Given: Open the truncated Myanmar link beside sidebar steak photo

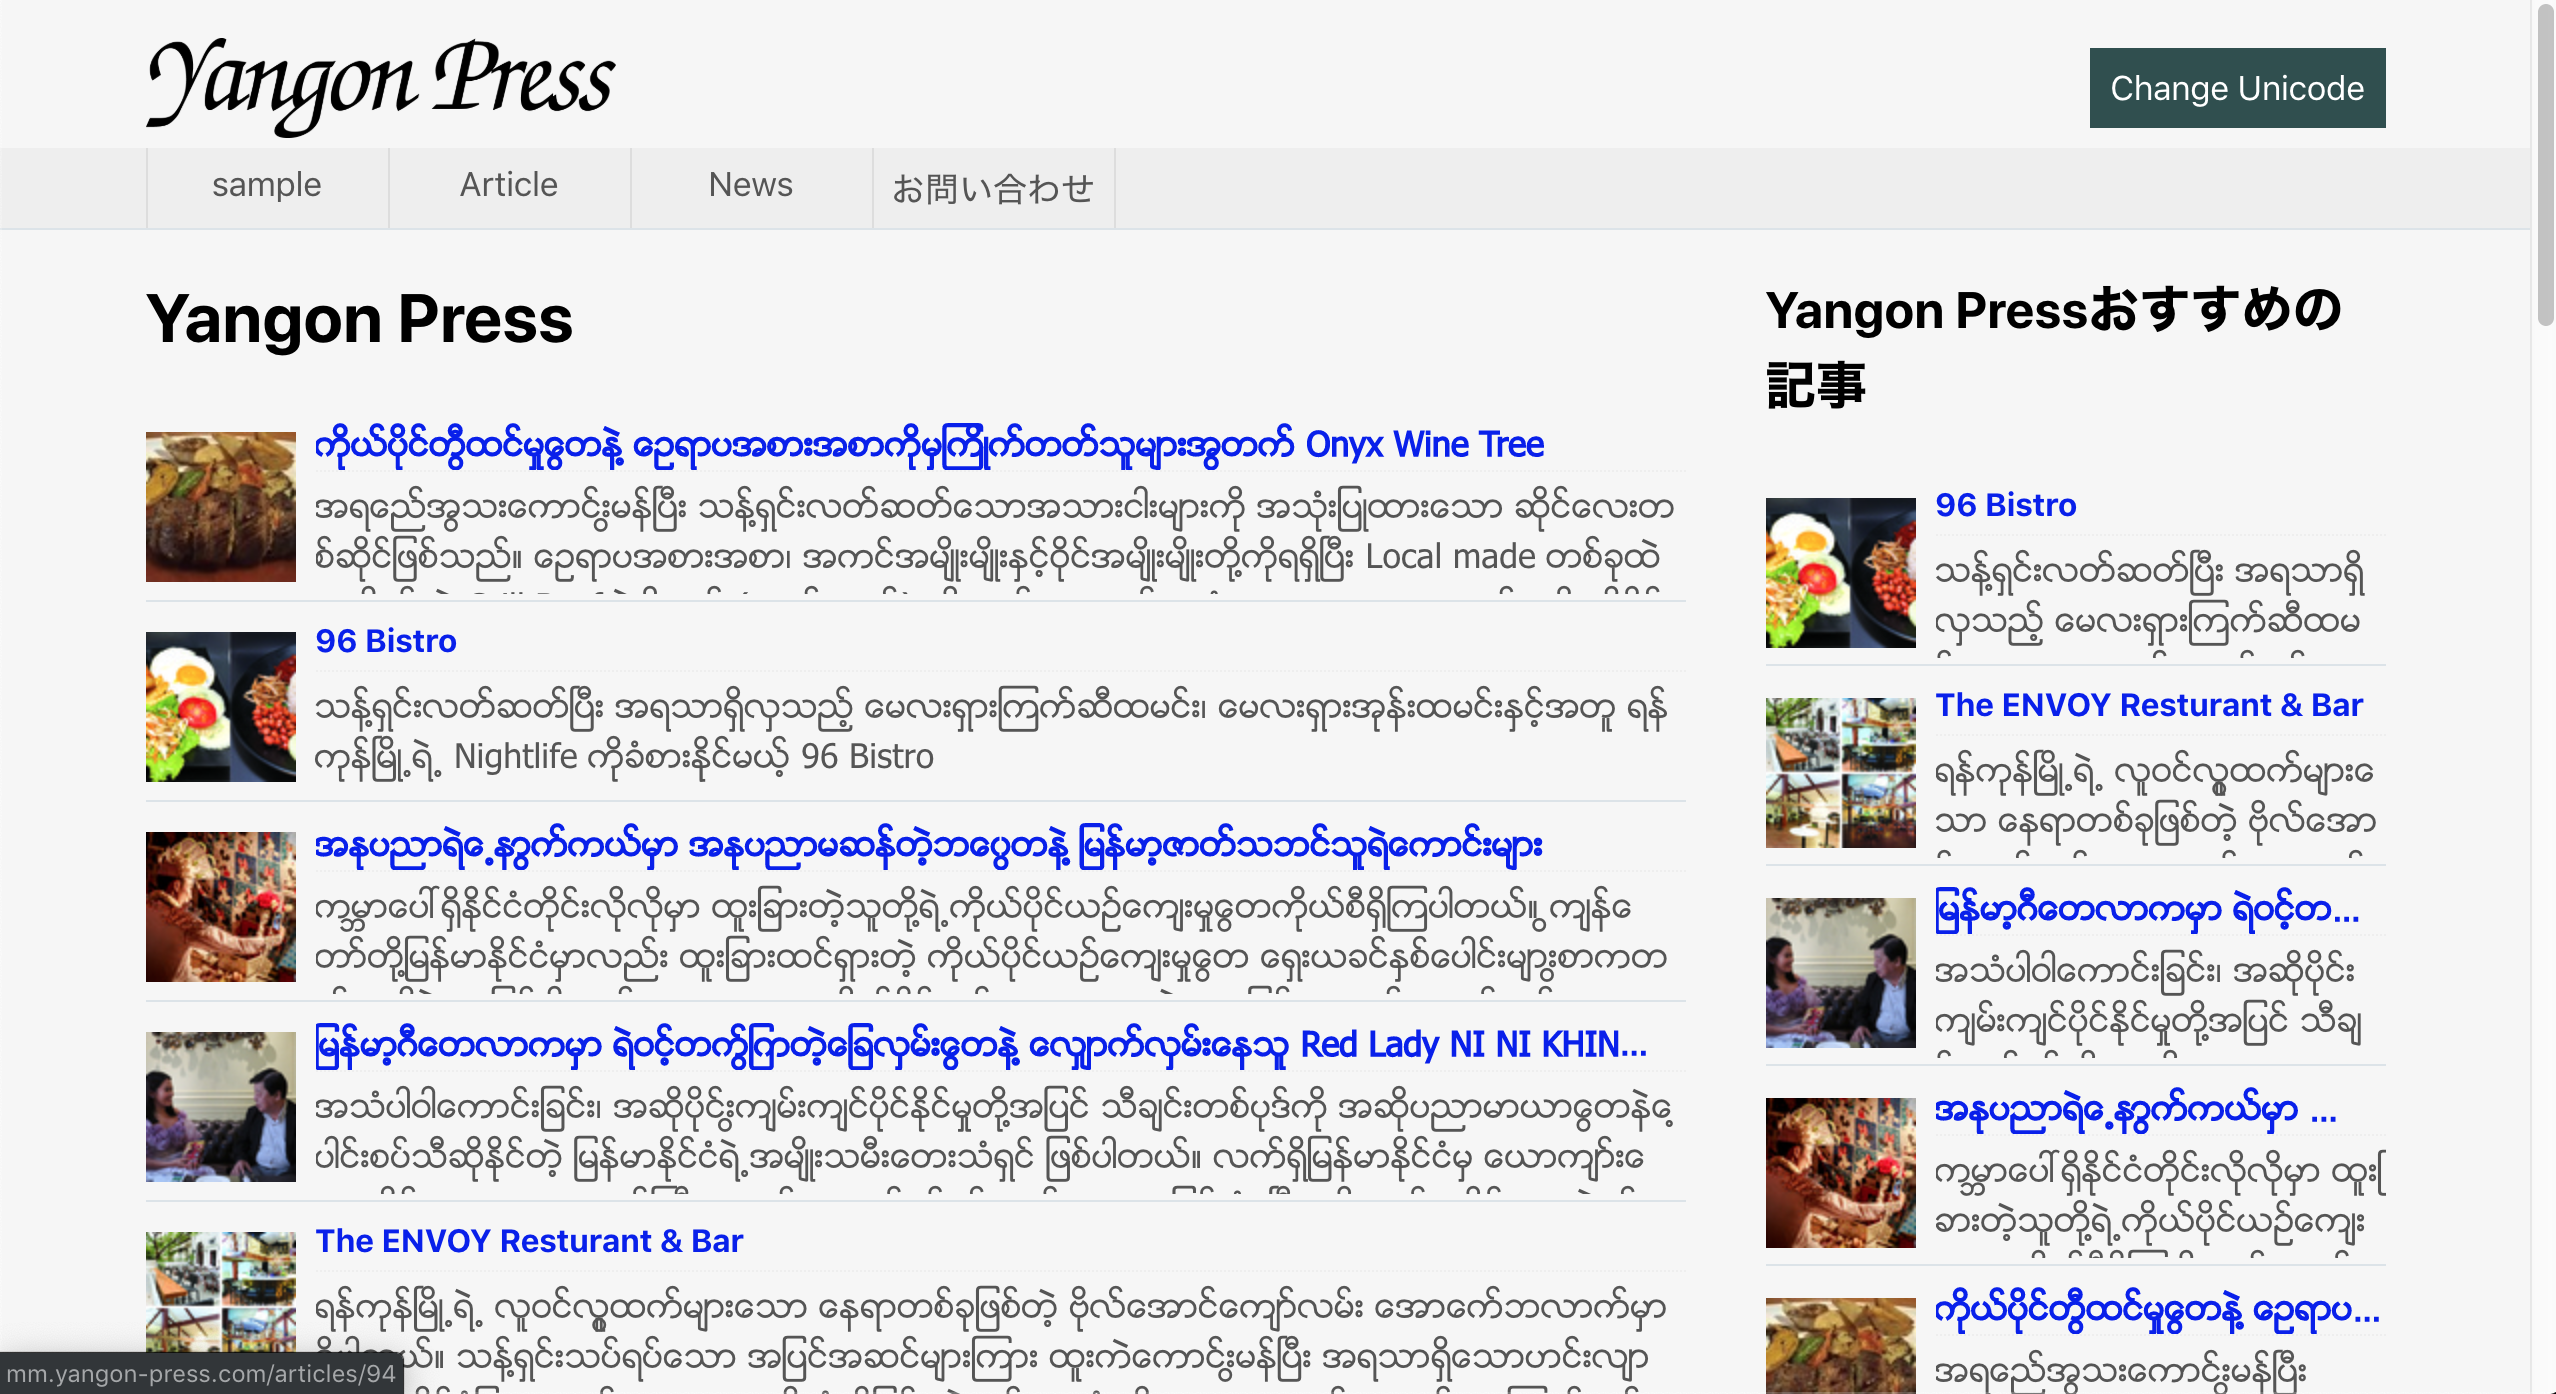Looking at the screenshot, I should (x=2157, y=1310).
